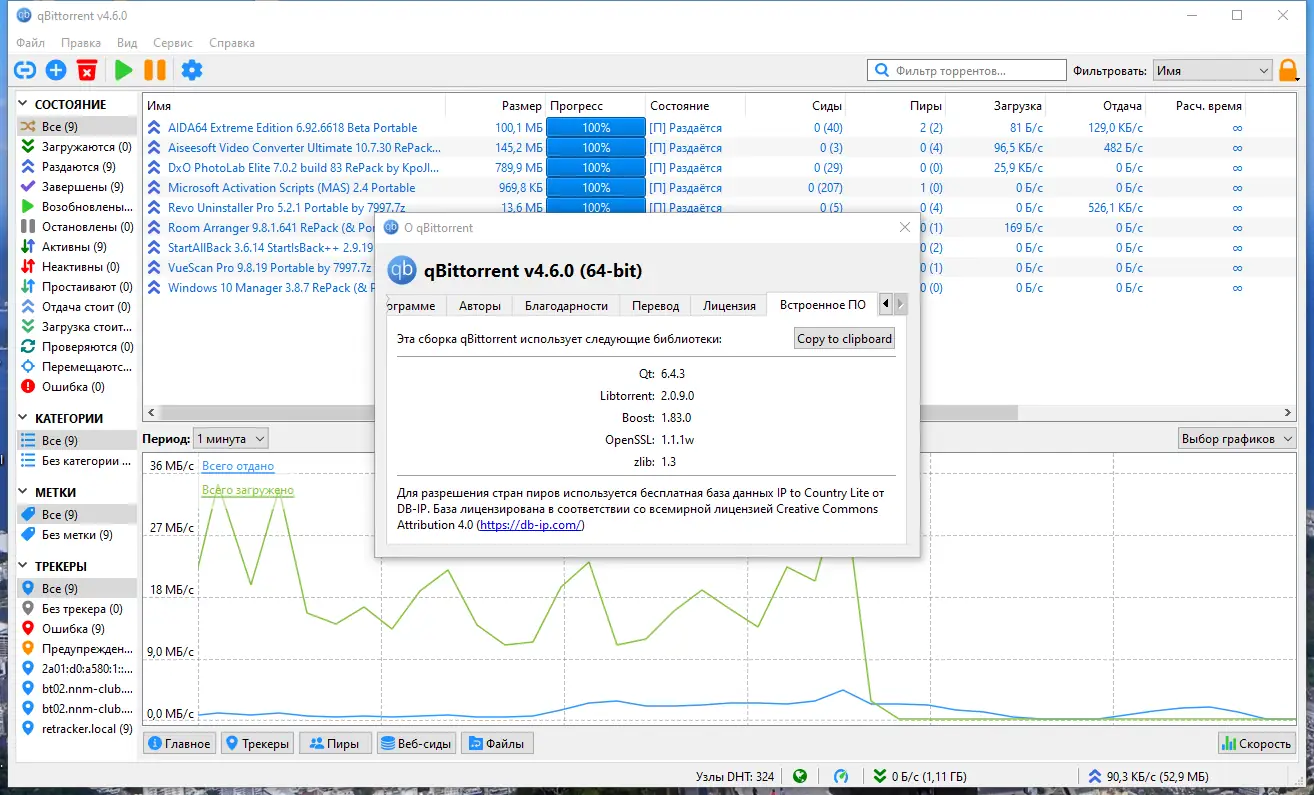The width and height of the screenshot is (1314, 795).
Task: Click the alternative speed limits gauge icon
Action: pyautogui.click(x=841, y=776)
